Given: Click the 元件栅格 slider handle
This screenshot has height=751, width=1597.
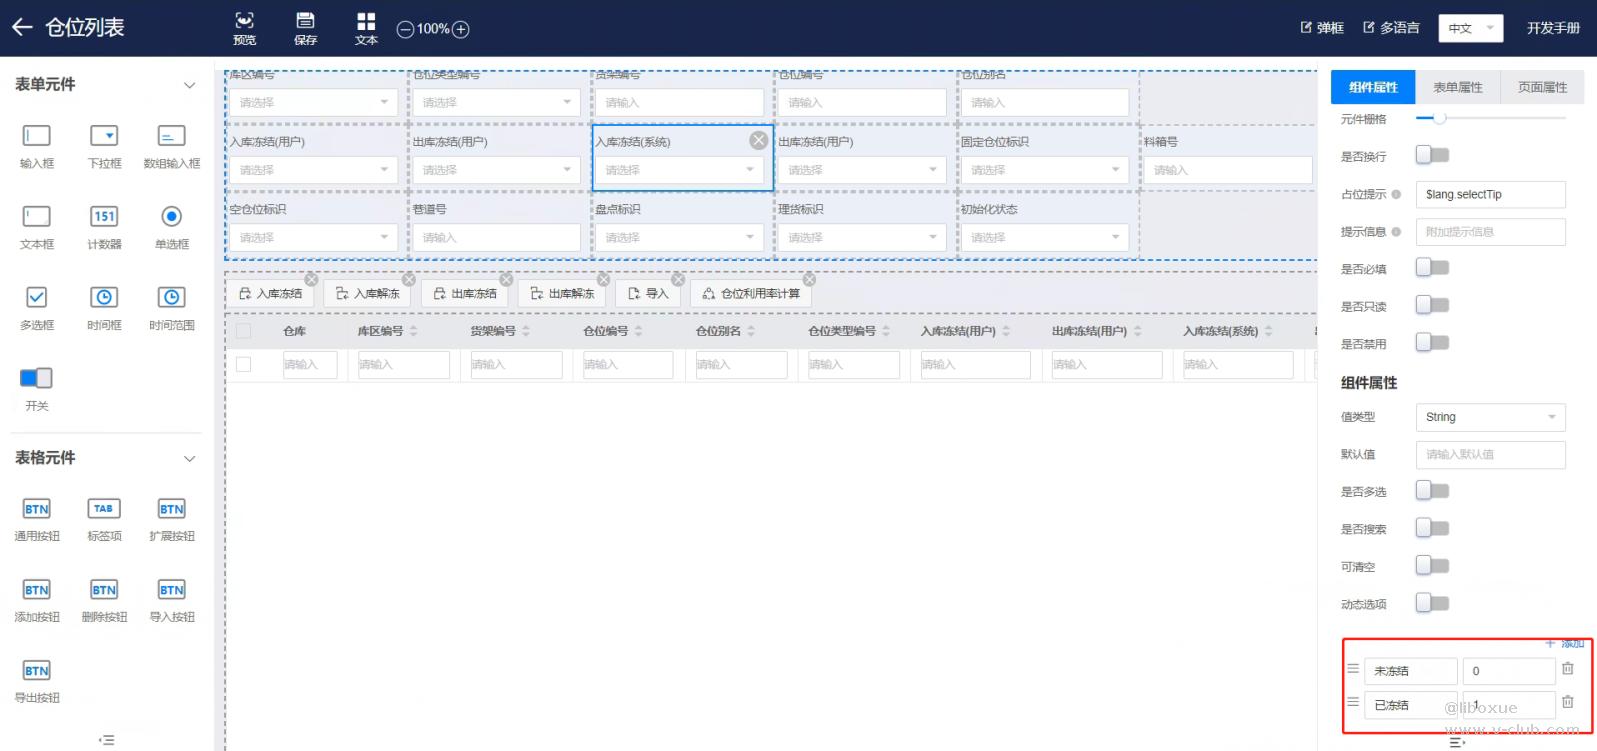Looking at the screenshot, I should point(1440,119).
